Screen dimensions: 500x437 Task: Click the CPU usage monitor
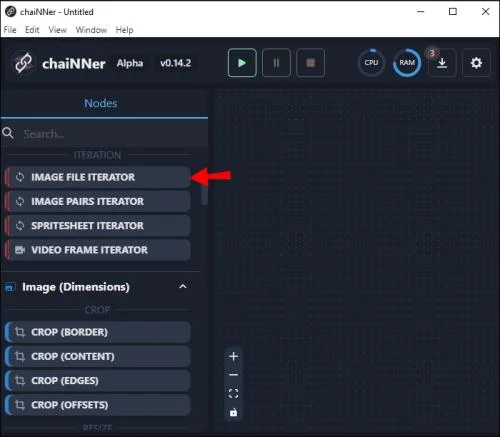click(x=371, y=63)
